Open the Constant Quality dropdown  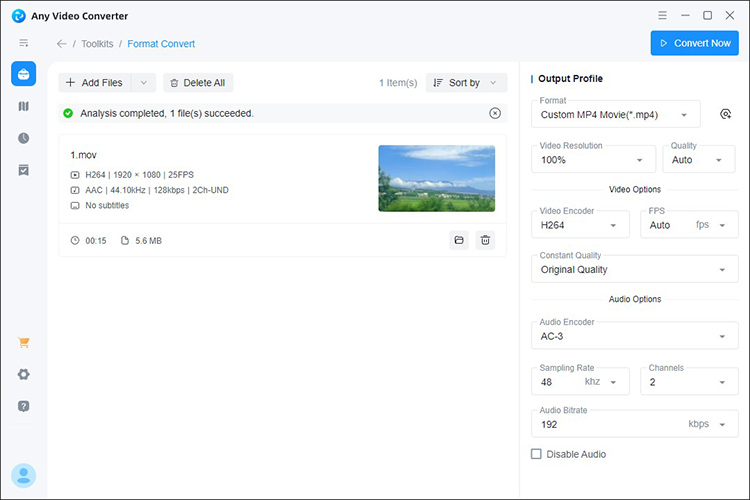point(635,269)
